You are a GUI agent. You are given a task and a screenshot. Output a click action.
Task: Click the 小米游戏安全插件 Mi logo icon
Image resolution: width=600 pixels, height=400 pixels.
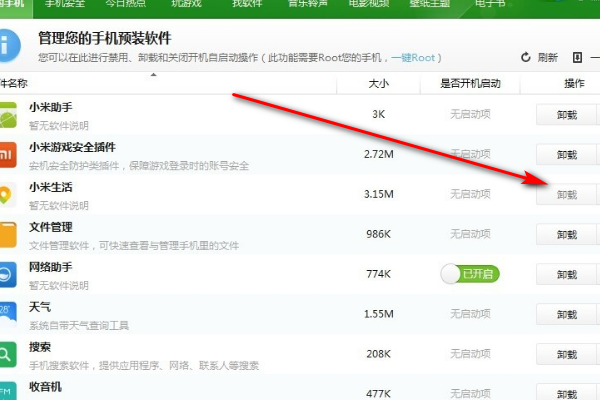pyautogui.click(x=8, y=155)
